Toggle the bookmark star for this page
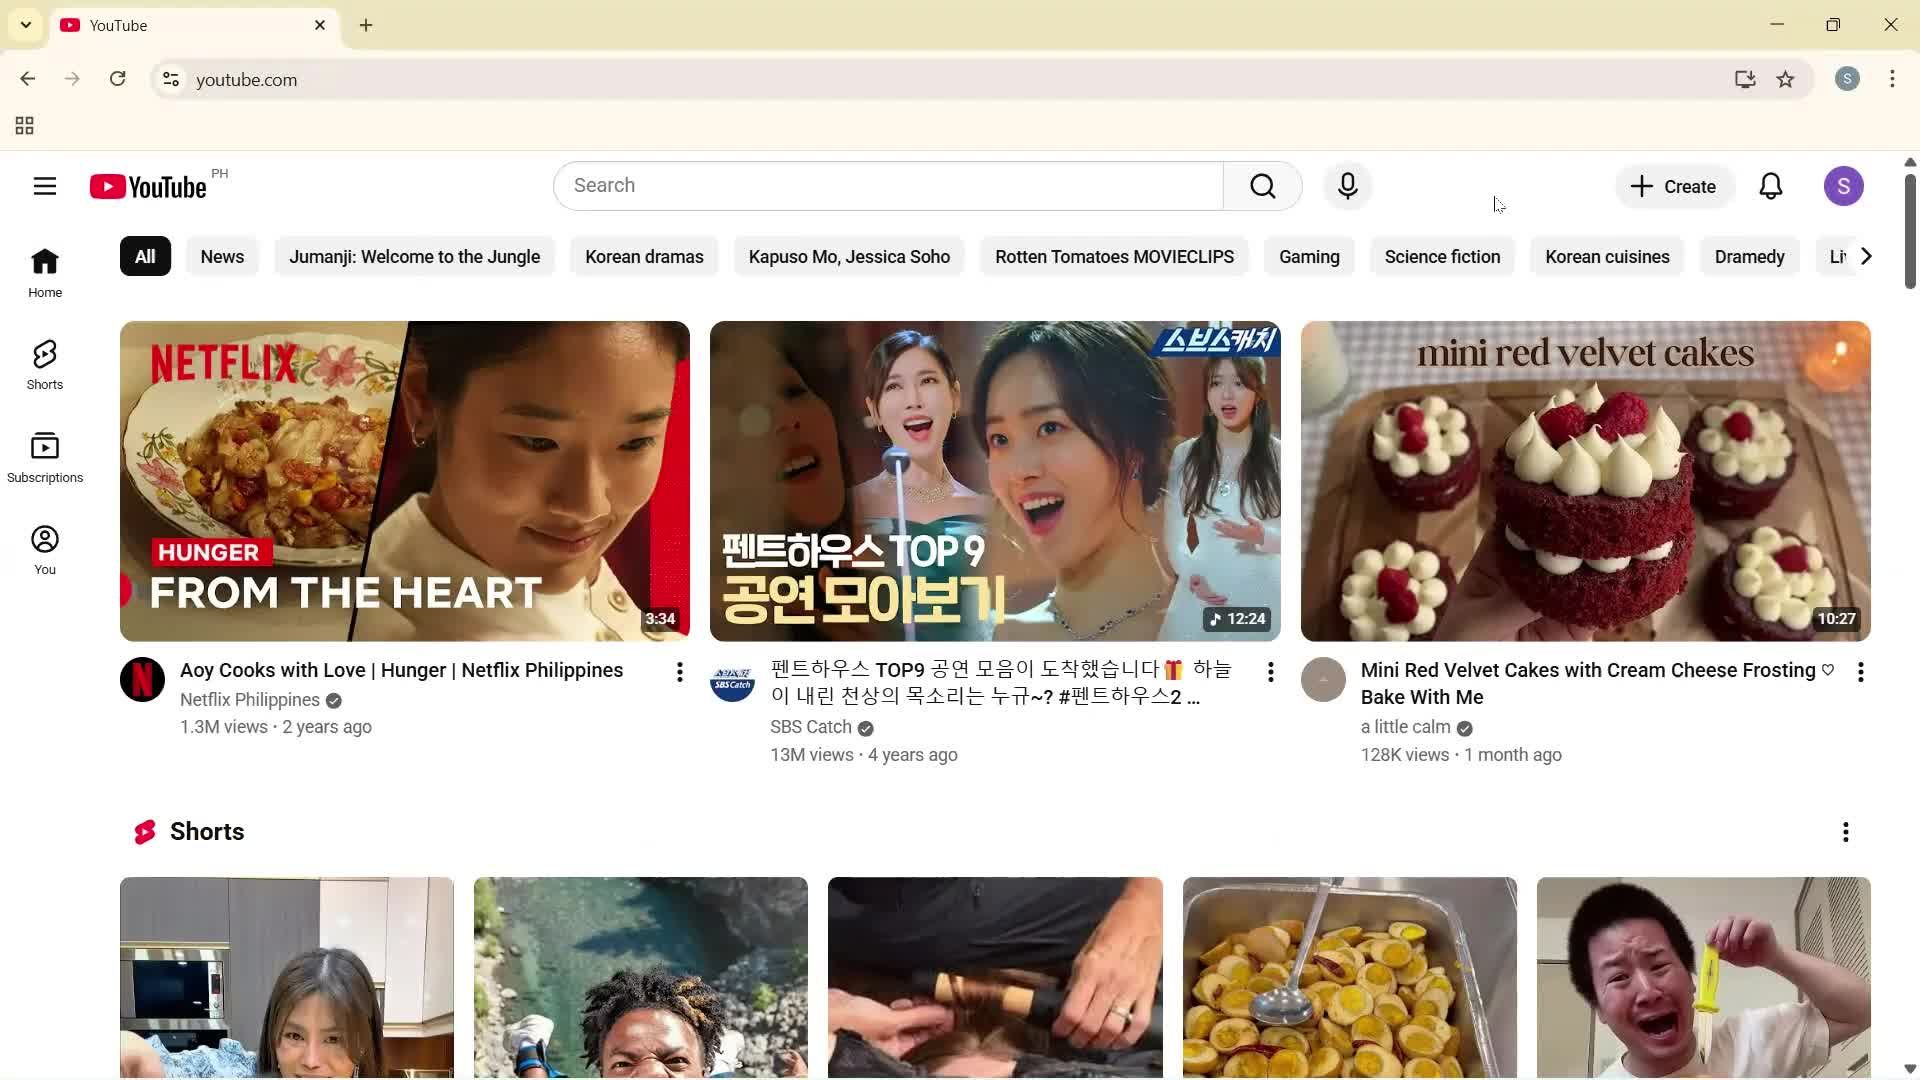Image resolution: width=1920 pixels, height=1080 pixels. (x=1786, y=79)
